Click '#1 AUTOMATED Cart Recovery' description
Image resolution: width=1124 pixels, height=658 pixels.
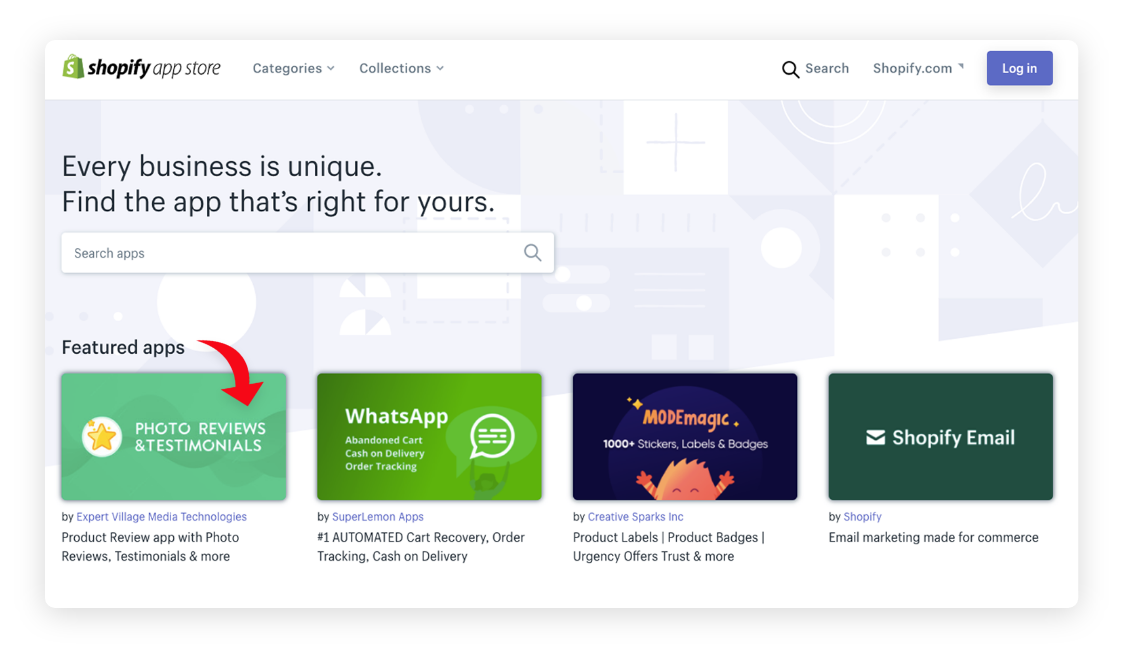pyautogui.click(x=421, y=547)
